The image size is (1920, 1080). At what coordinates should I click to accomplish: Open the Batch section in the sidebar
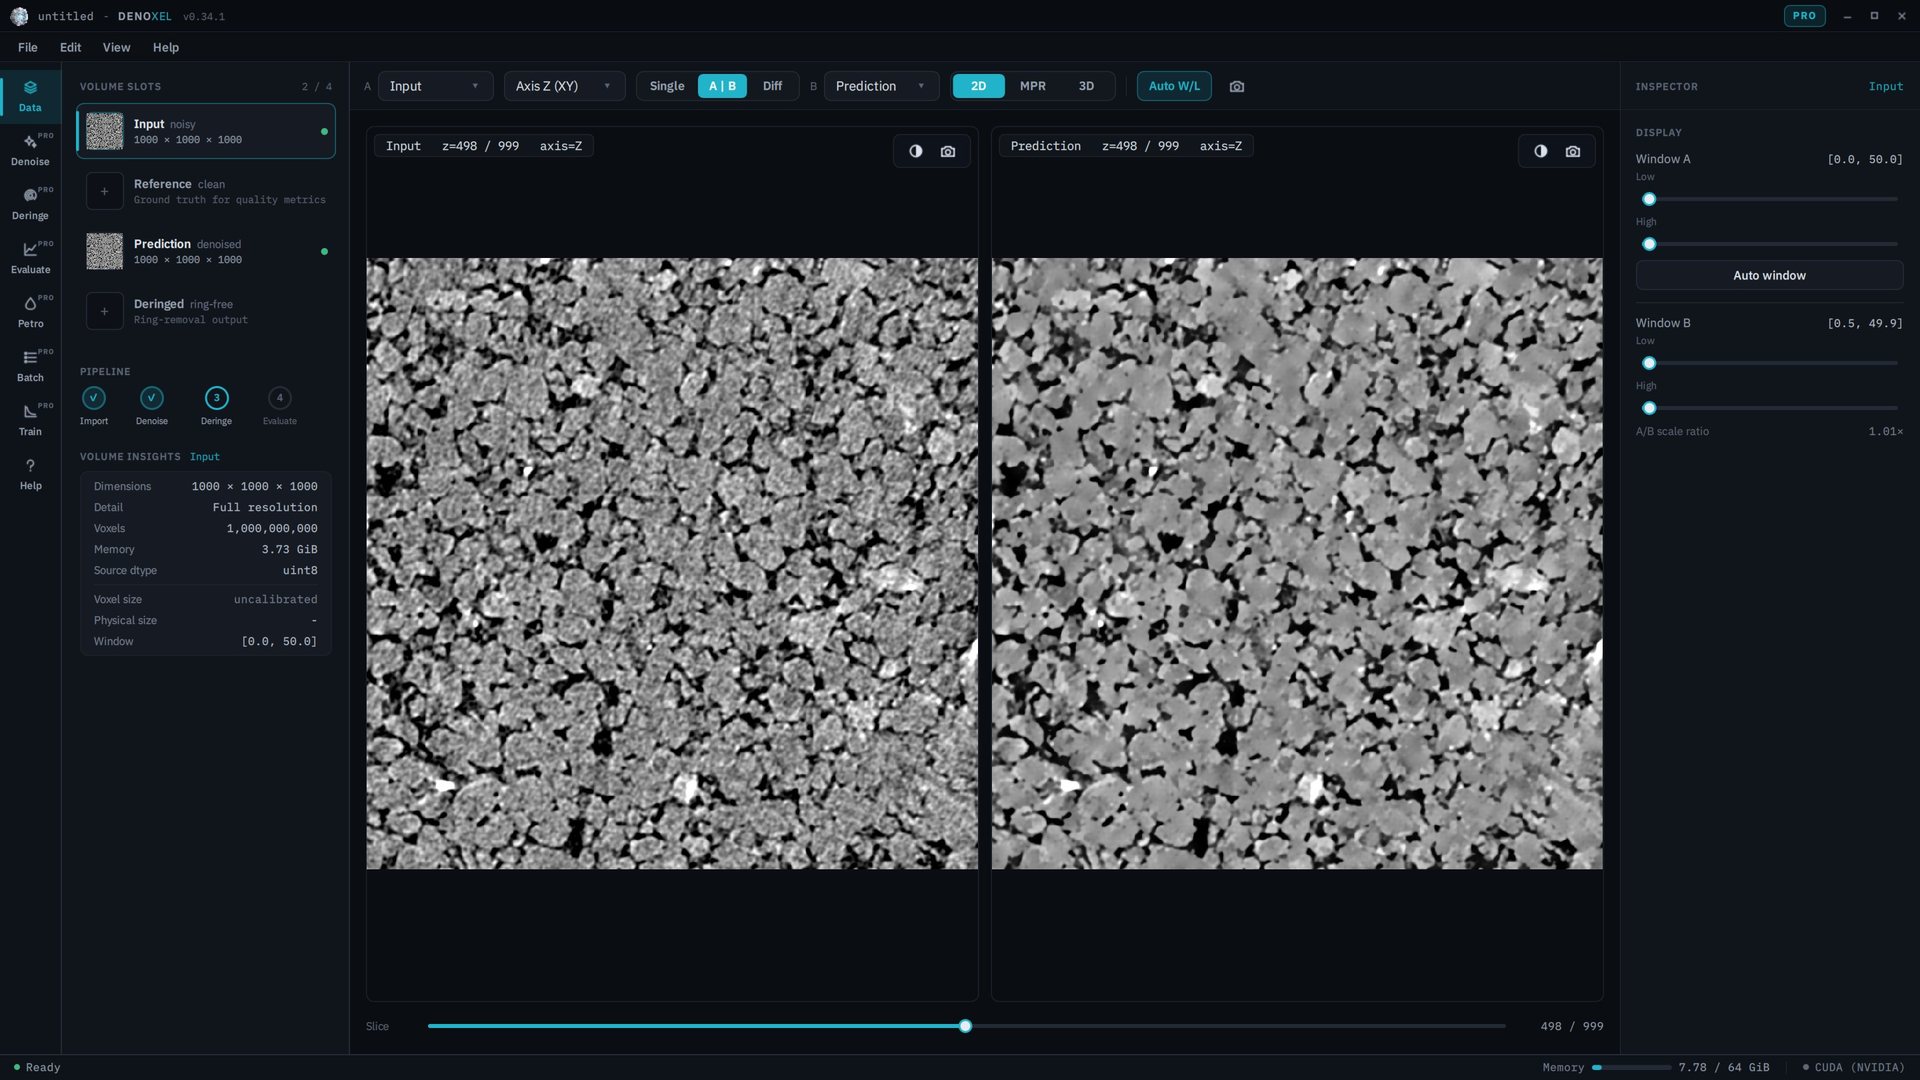tap(30, 366)
